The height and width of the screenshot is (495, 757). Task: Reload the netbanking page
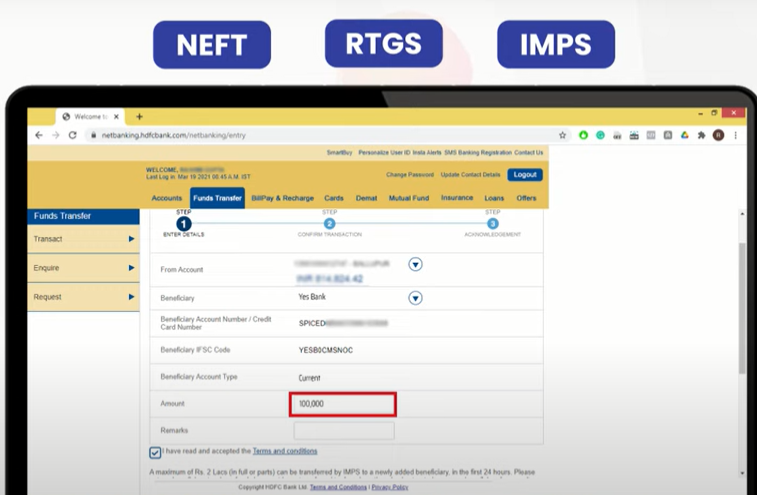coord(72,135)
